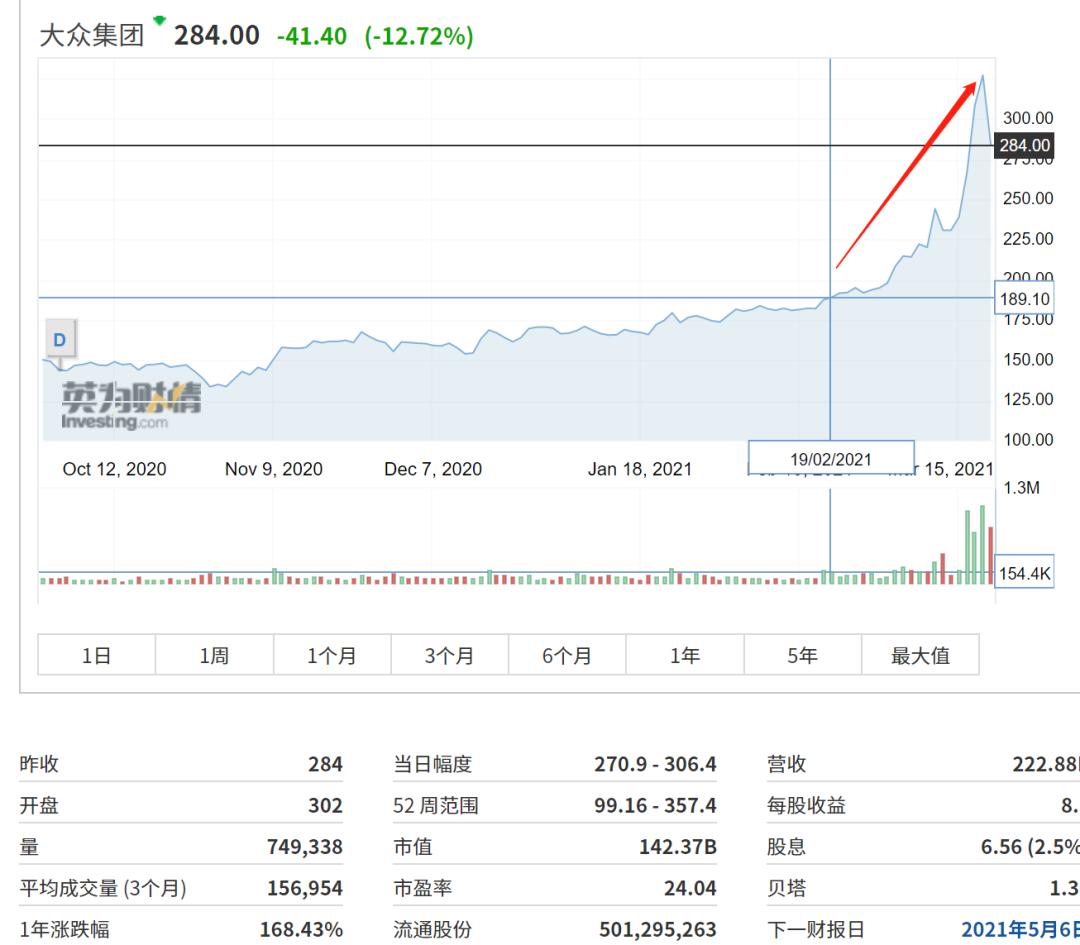1080x945 pixels.
Task: Click the 股息 label
Action: click(787, 847)
